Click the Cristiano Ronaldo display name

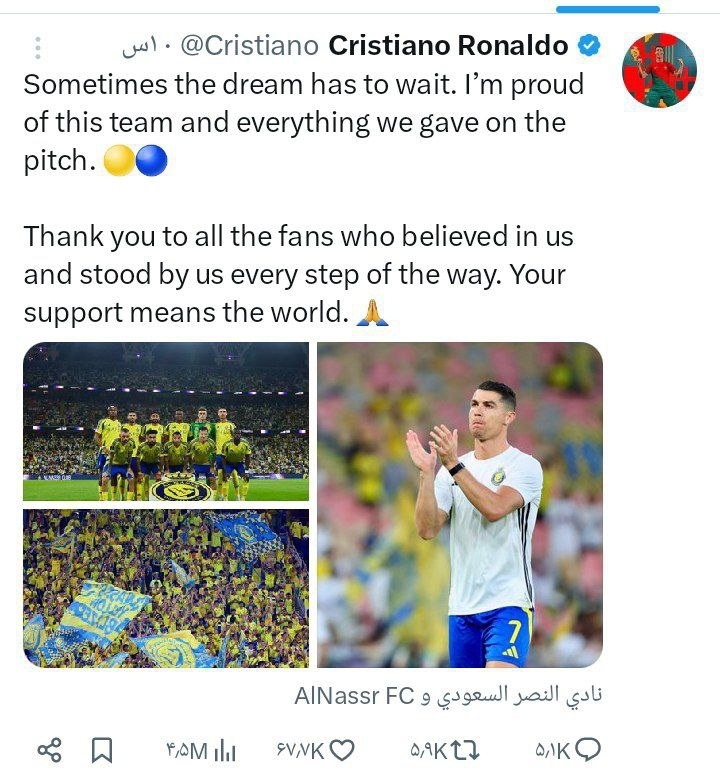(x=448, y=46)
